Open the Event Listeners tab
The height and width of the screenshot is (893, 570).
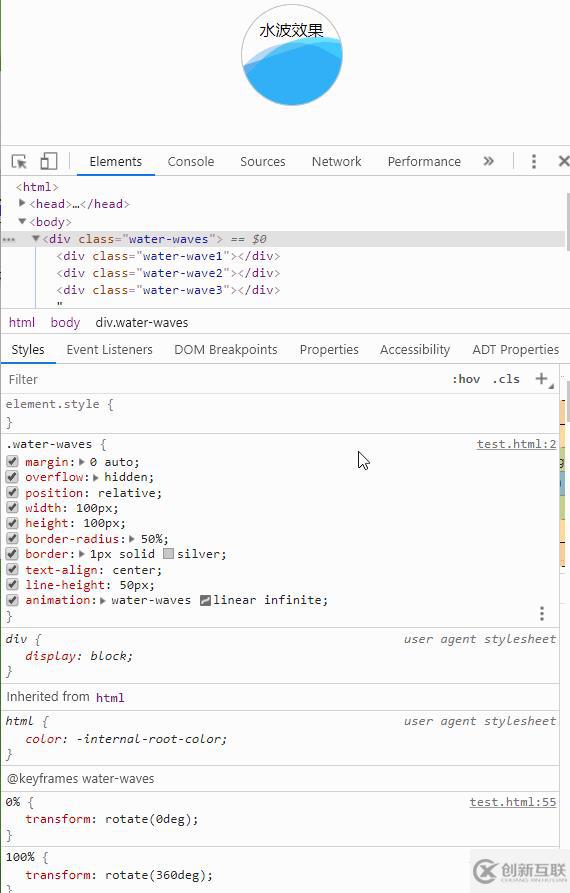pos(109,350)
